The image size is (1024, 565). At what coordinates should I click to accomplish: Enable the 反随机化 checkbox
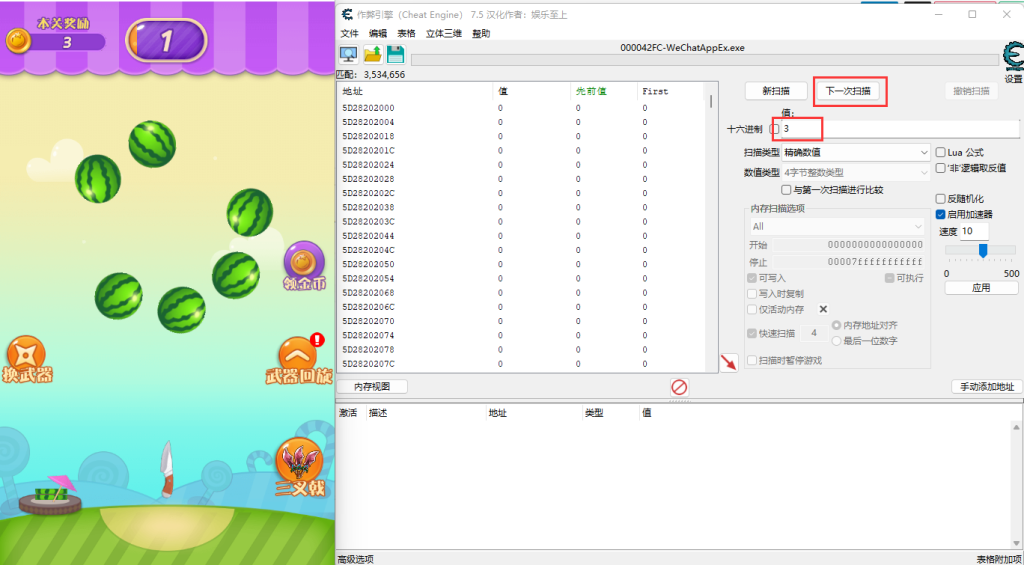coord(940,199)
